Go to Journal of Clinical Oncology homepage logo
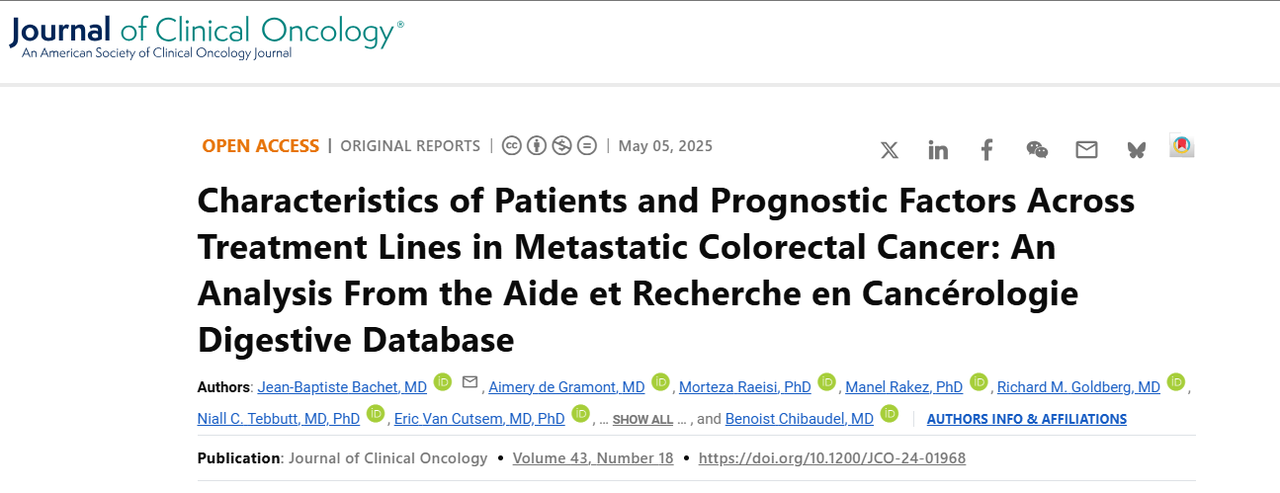The height and width of the screenshot is (493, 1280). tap(207, 37)
